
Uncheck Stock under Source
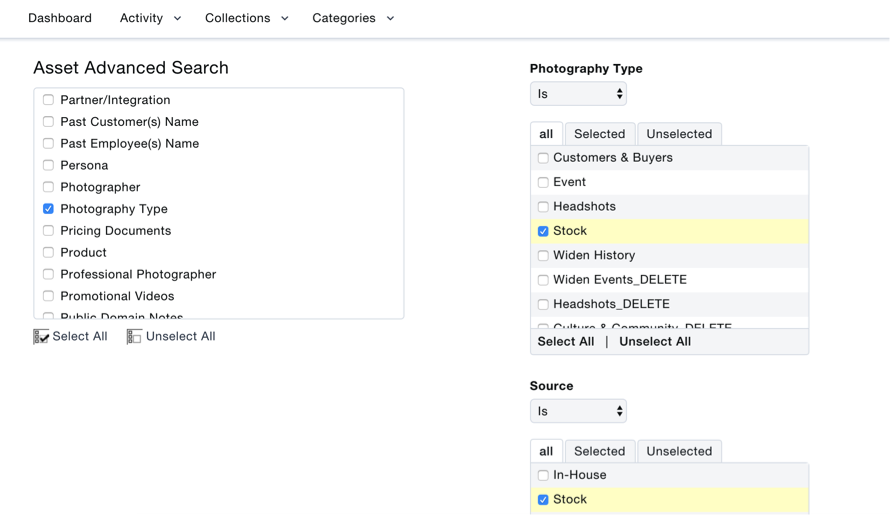click(x=543, y=500)
